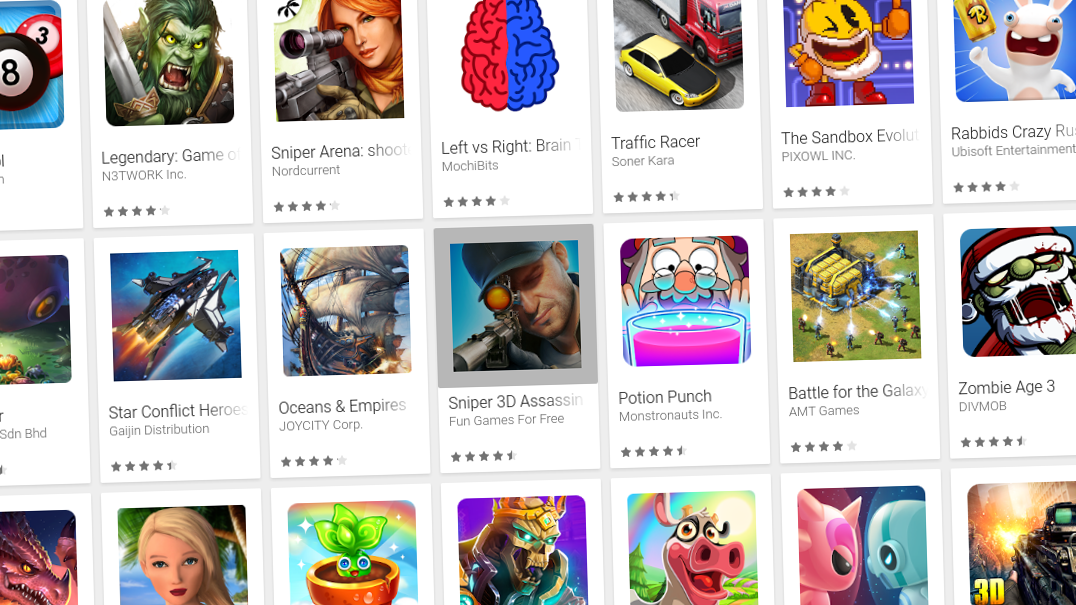The height and width of the screenshot is (605, 1076).
Task: Open the Zombie Age 3 Santa icon
Action: point(1018,292)
